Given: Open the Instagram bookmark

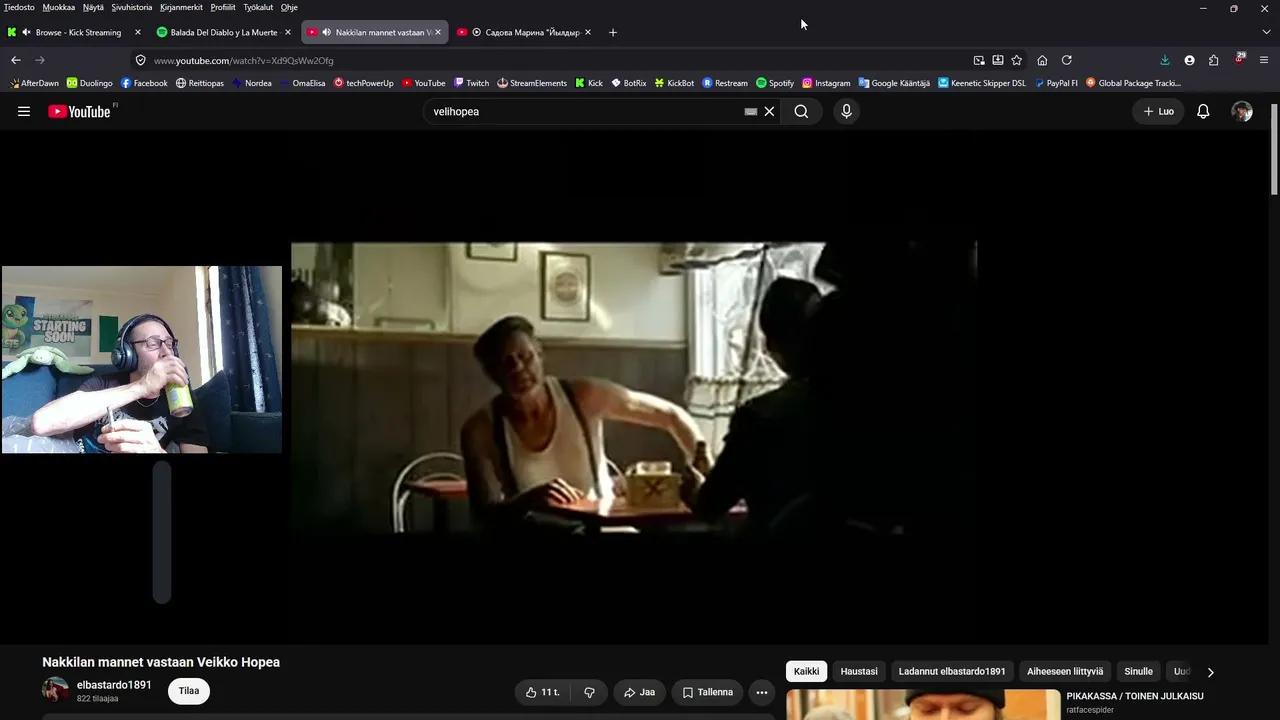Looking at the screenshot, I should [826, 83].
